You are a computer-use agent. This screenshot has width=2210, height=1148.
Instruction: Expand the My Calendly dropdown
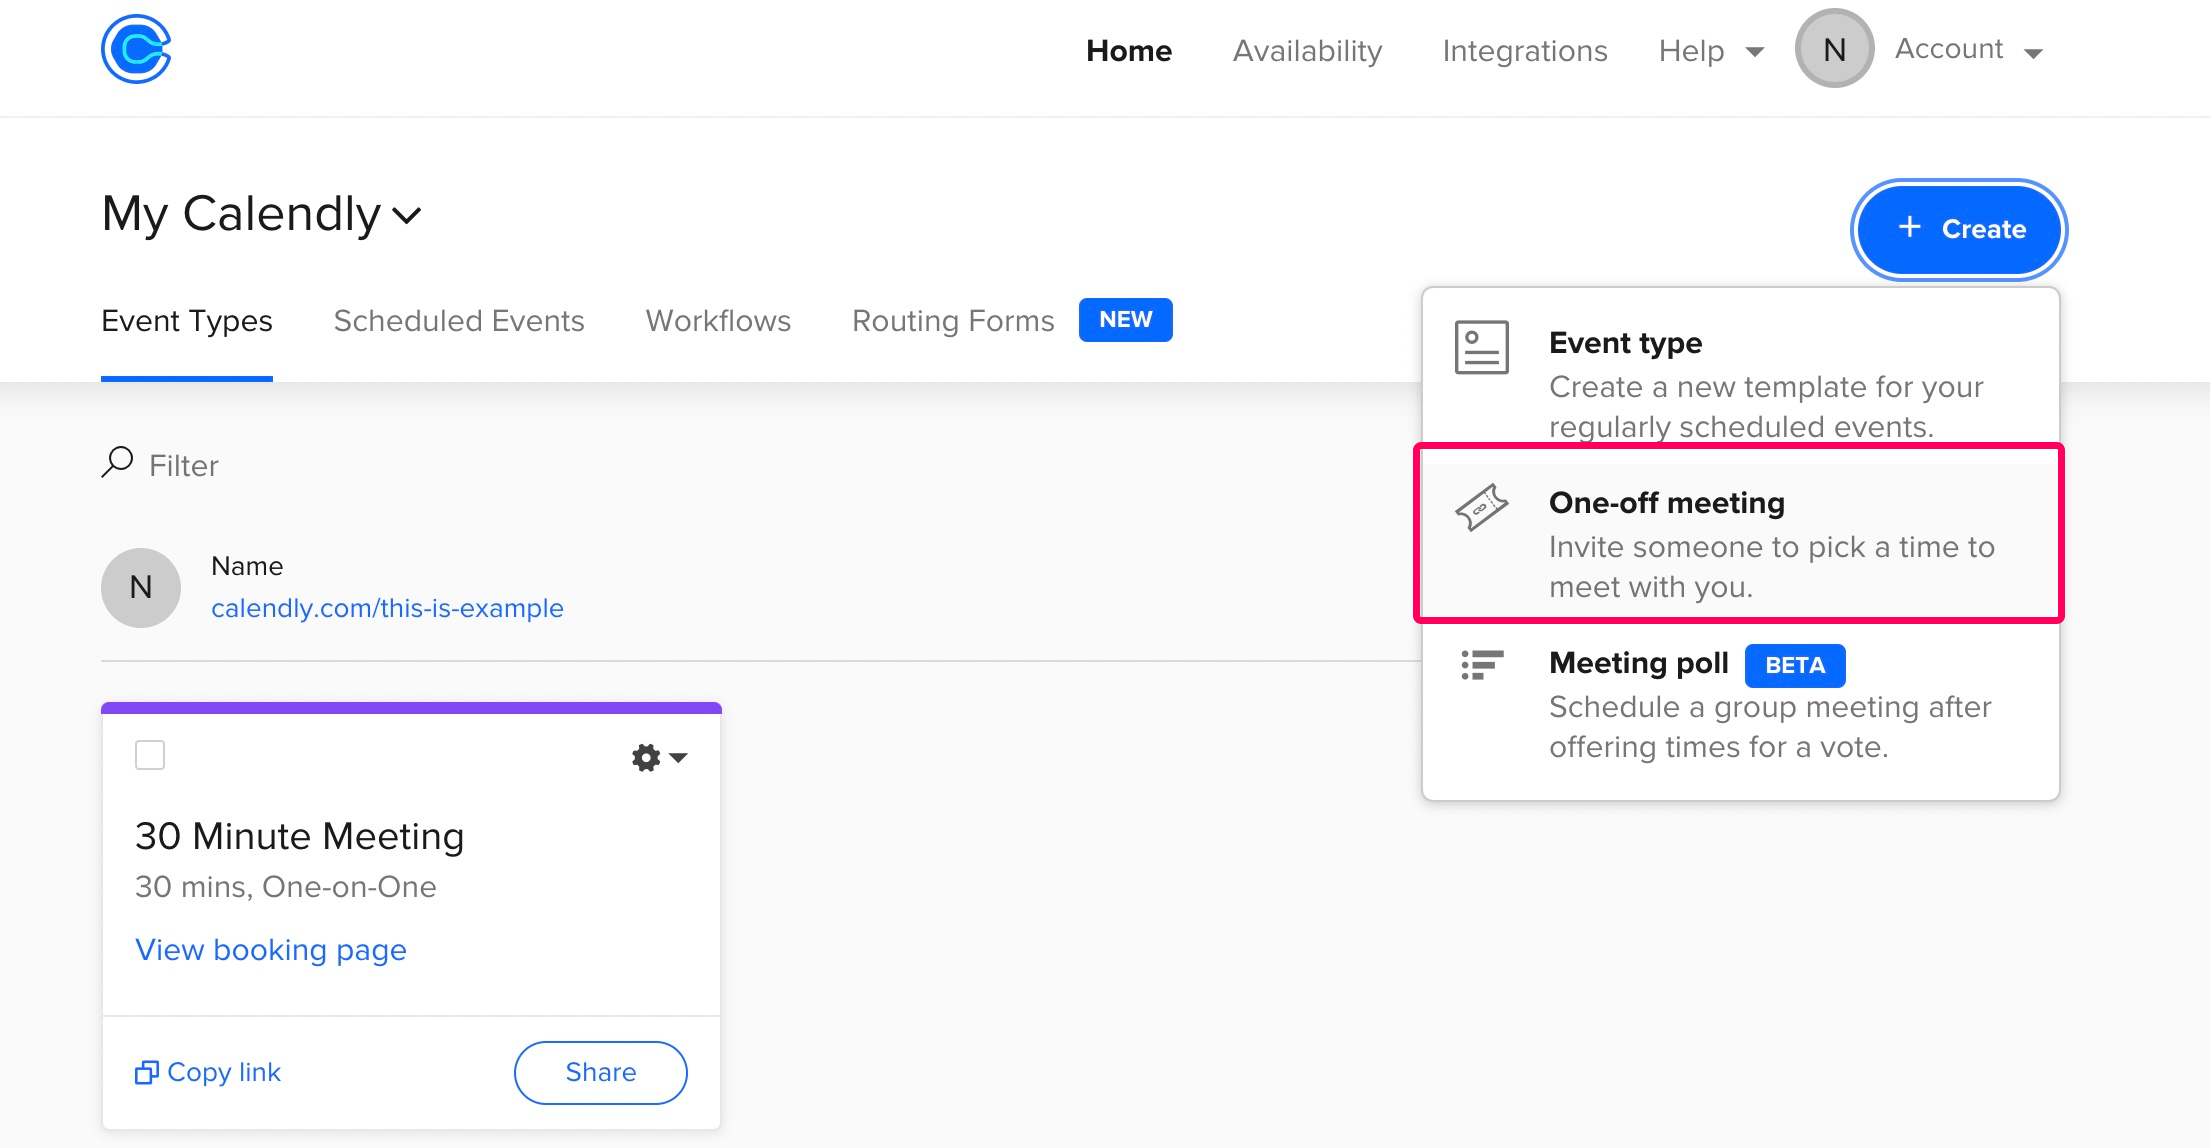coord(262,214)
